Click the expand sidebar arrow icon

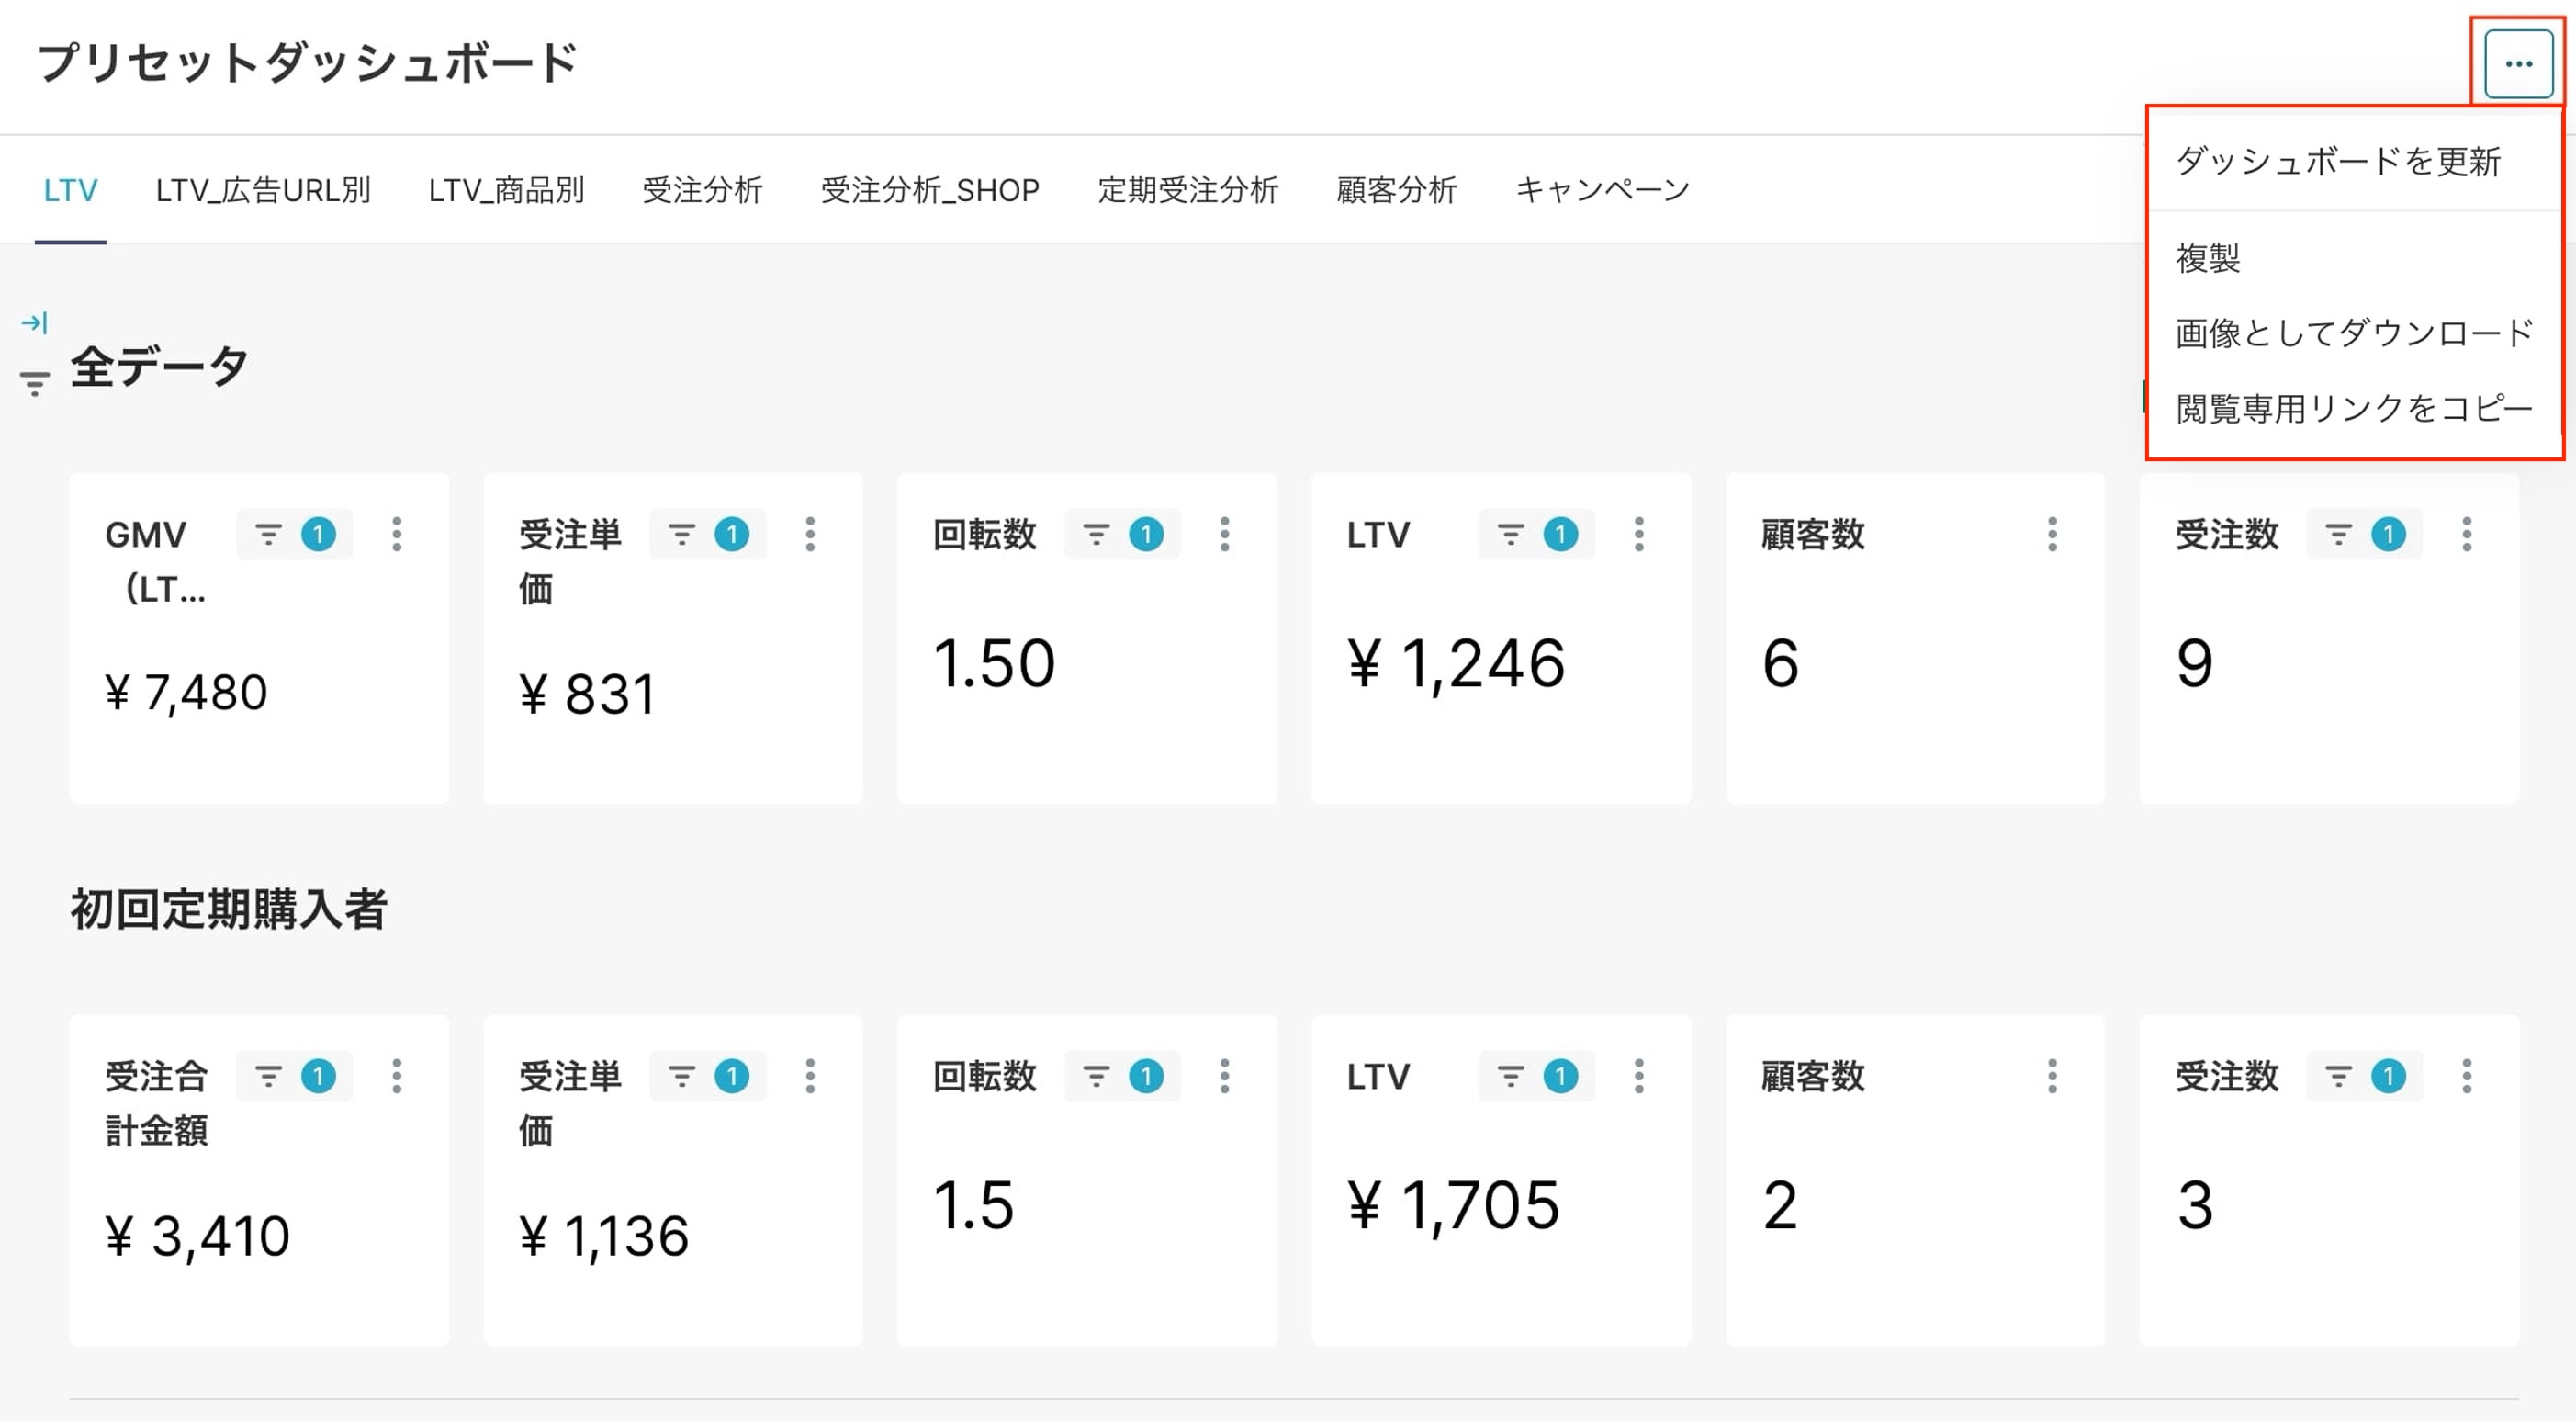tap(34, 322)
